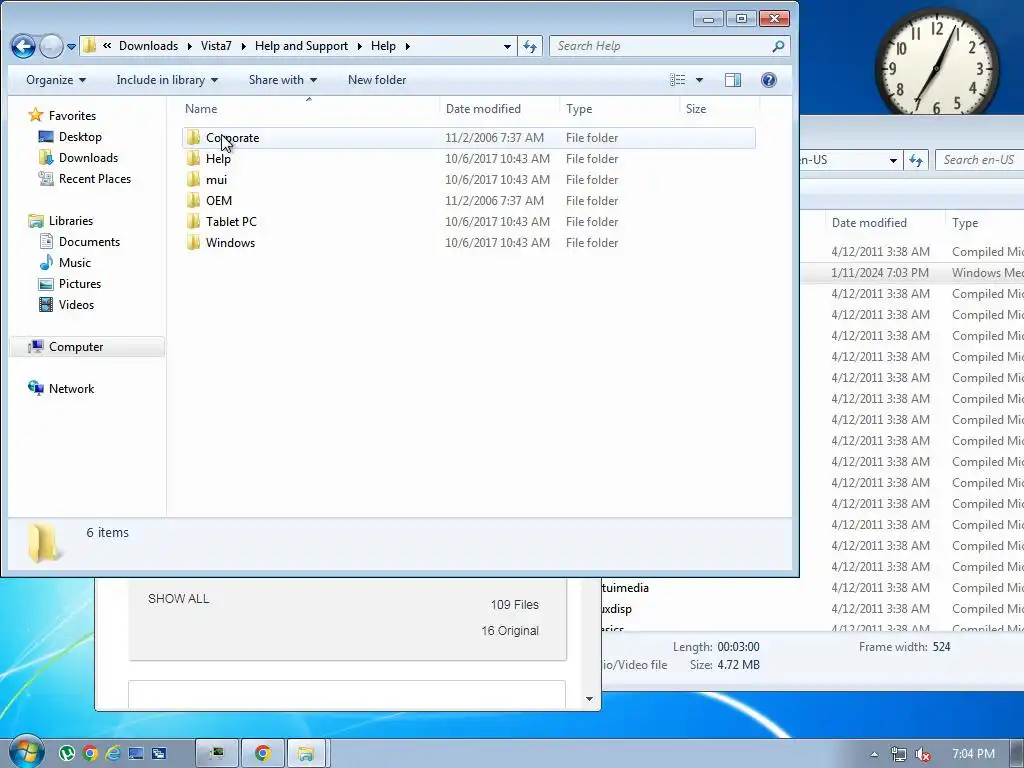1024x768 pixels.
Task: Open the view options dropdown arrow
Action: pyautogui.click(x=699, y=80)
